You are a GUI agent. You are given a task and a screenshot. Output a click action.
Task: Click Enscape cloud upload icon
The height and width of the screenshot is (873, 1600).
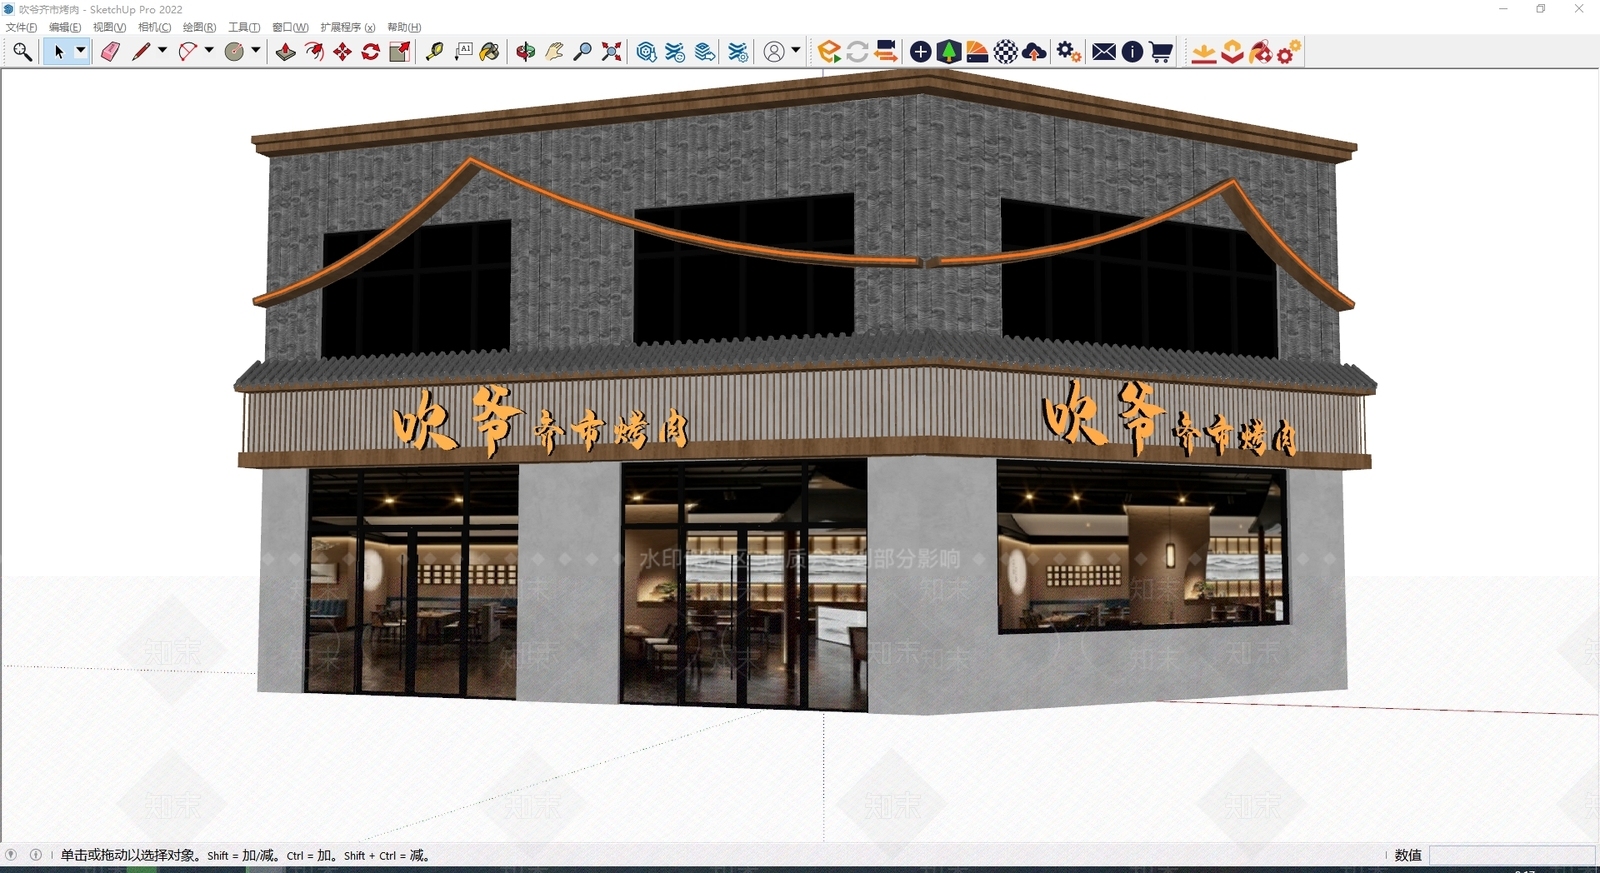click(x=1035, y=52)
